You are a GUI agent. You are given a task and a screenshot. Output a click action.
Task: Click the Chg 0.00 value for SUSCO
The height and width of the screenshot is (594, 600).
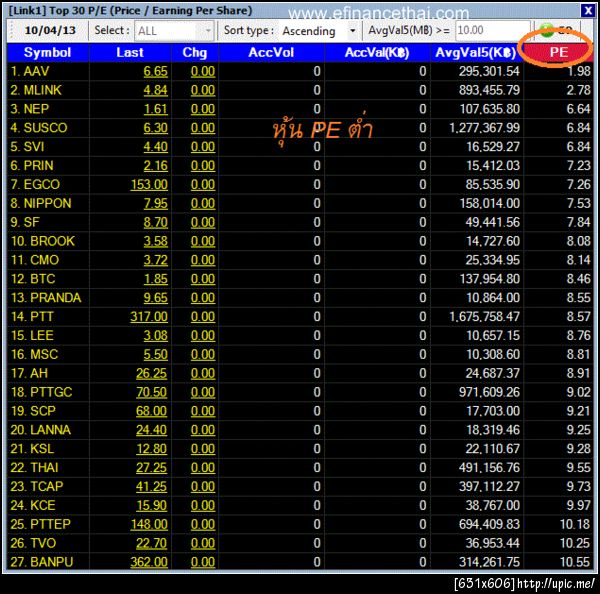coord(203,128)
